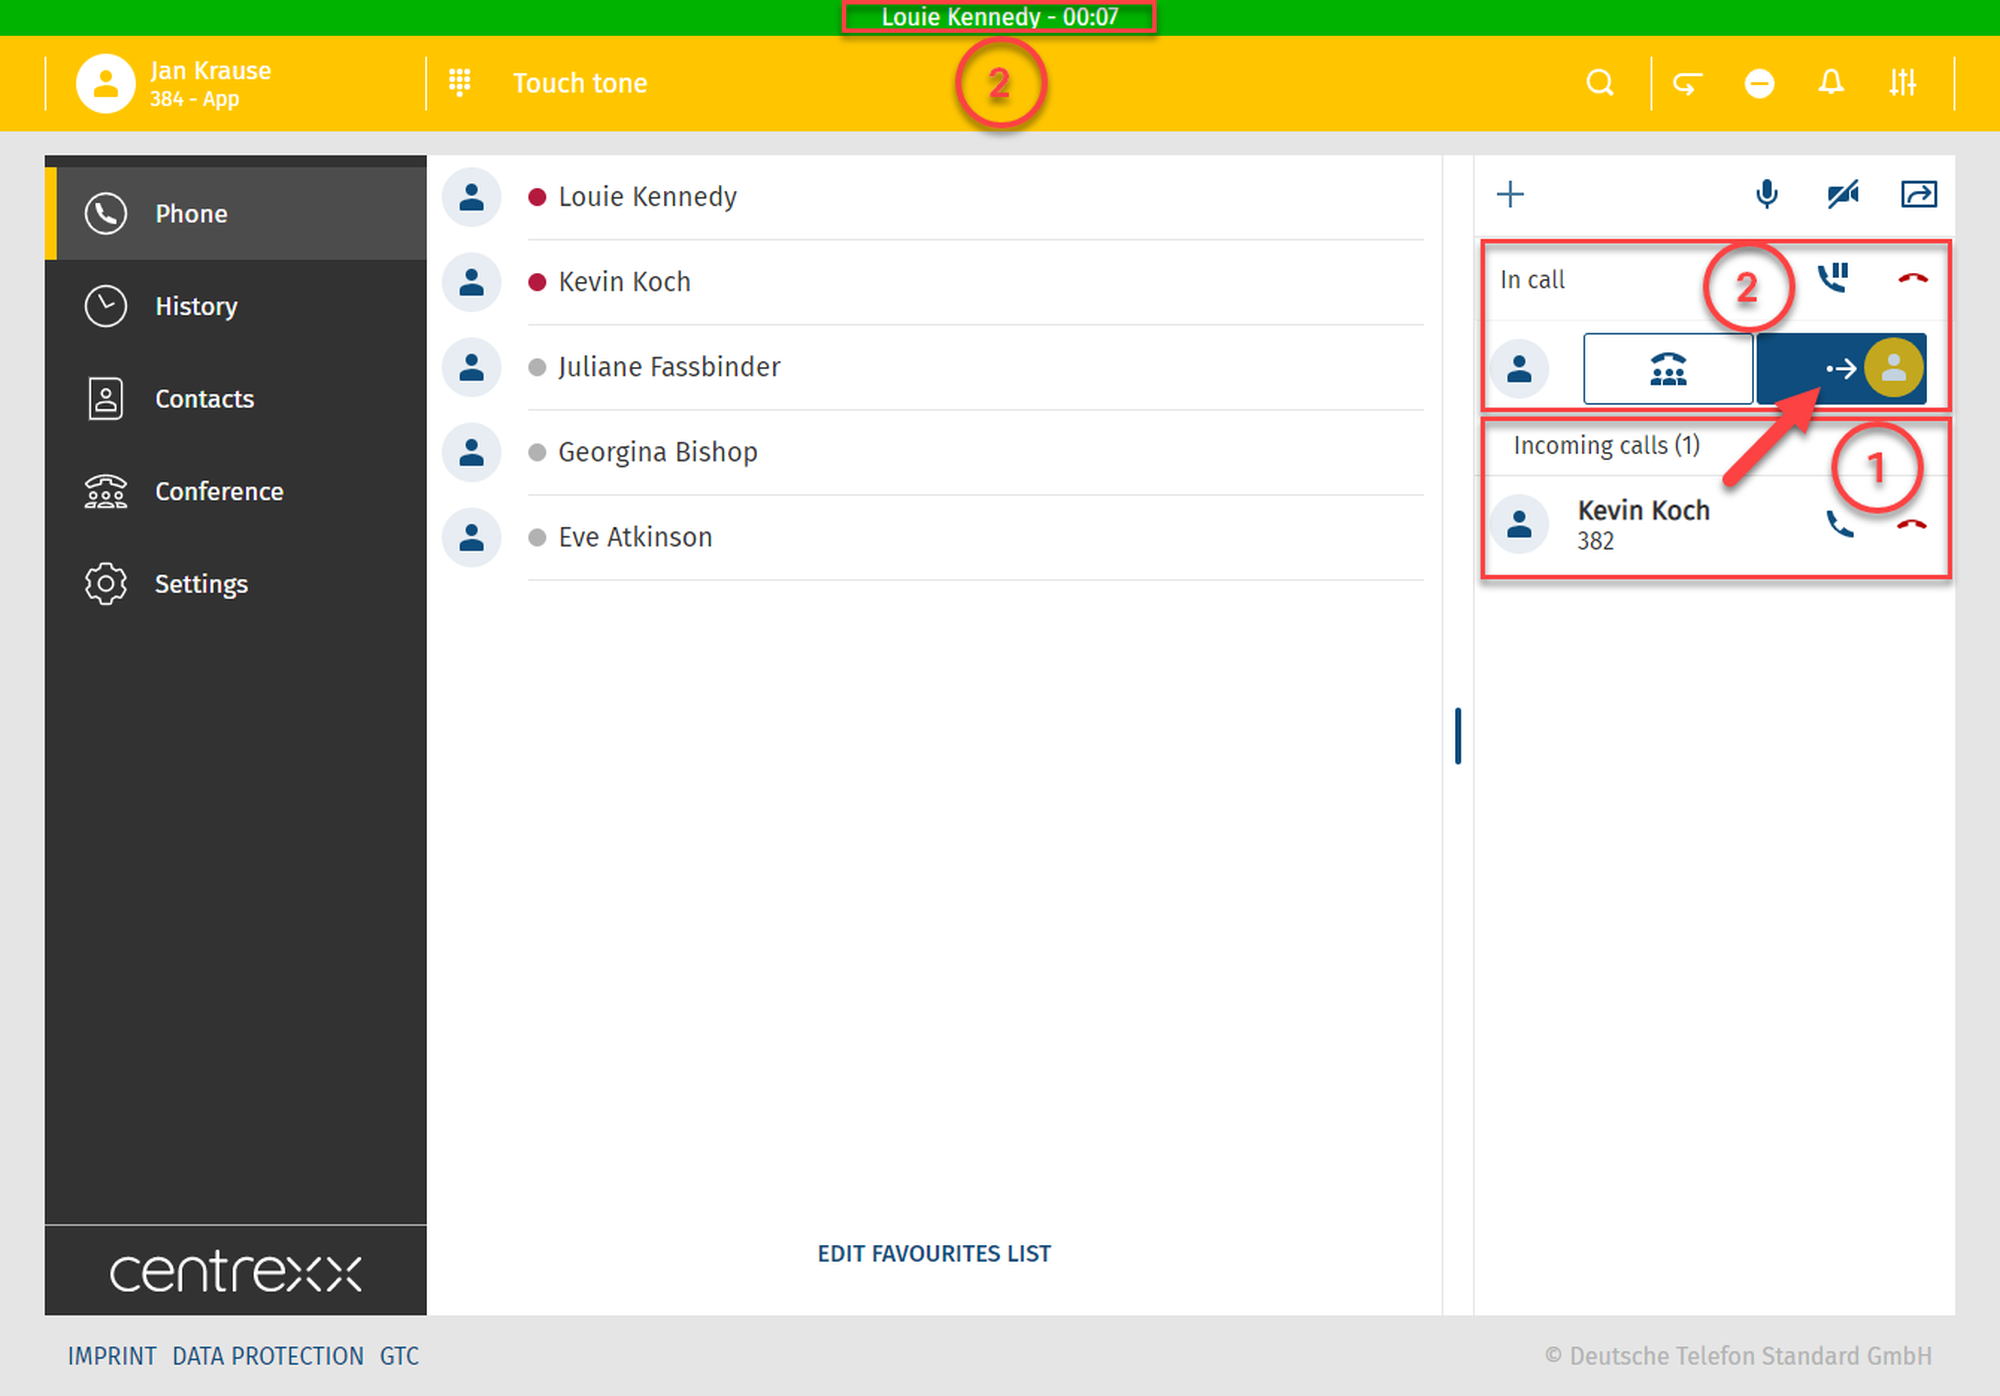Screen dimensions: 2000x1396
Task: Start conference from the in-call button
Action: (x=1667, y=369)
